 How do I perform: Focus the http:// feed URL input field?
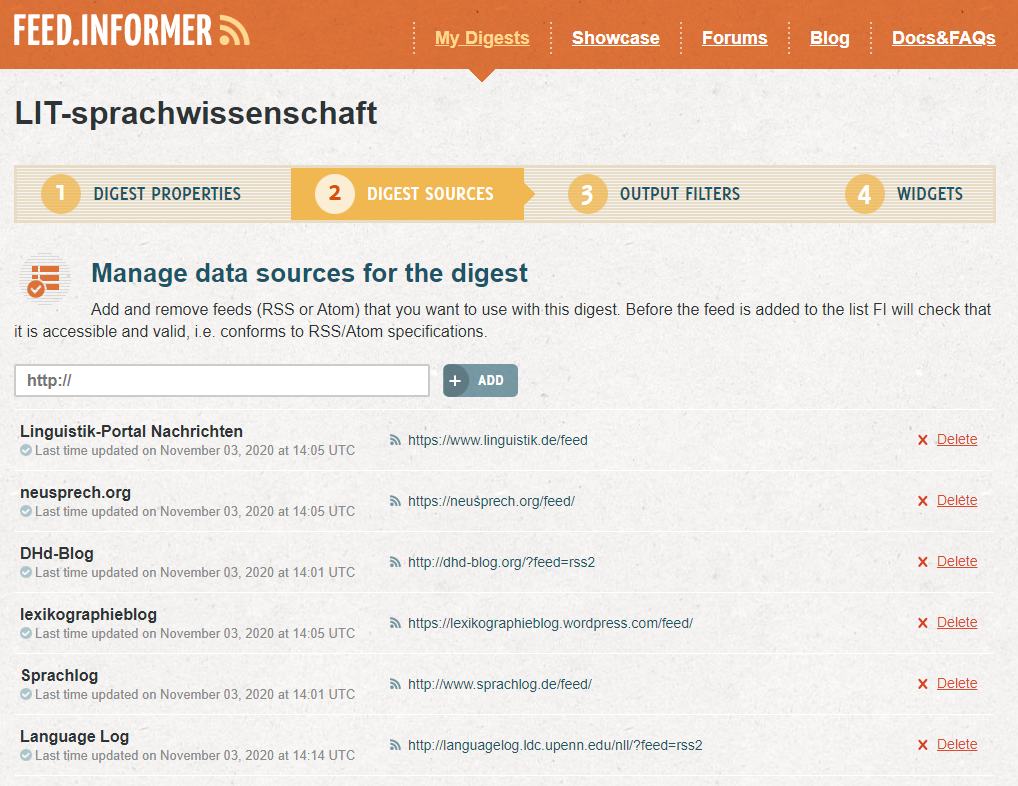[222, 380]
